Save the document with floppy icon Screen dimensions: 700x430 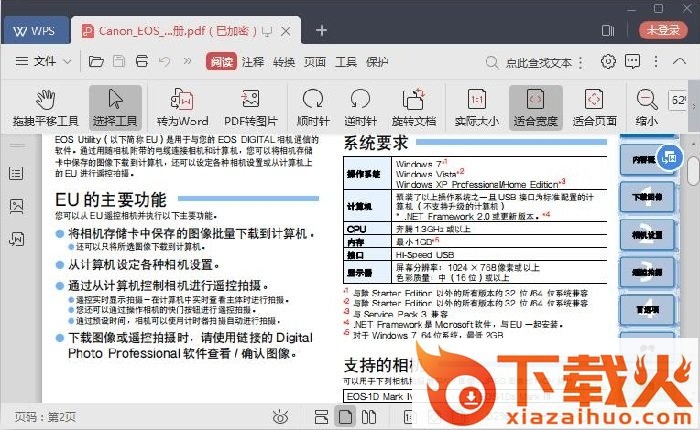119,61
